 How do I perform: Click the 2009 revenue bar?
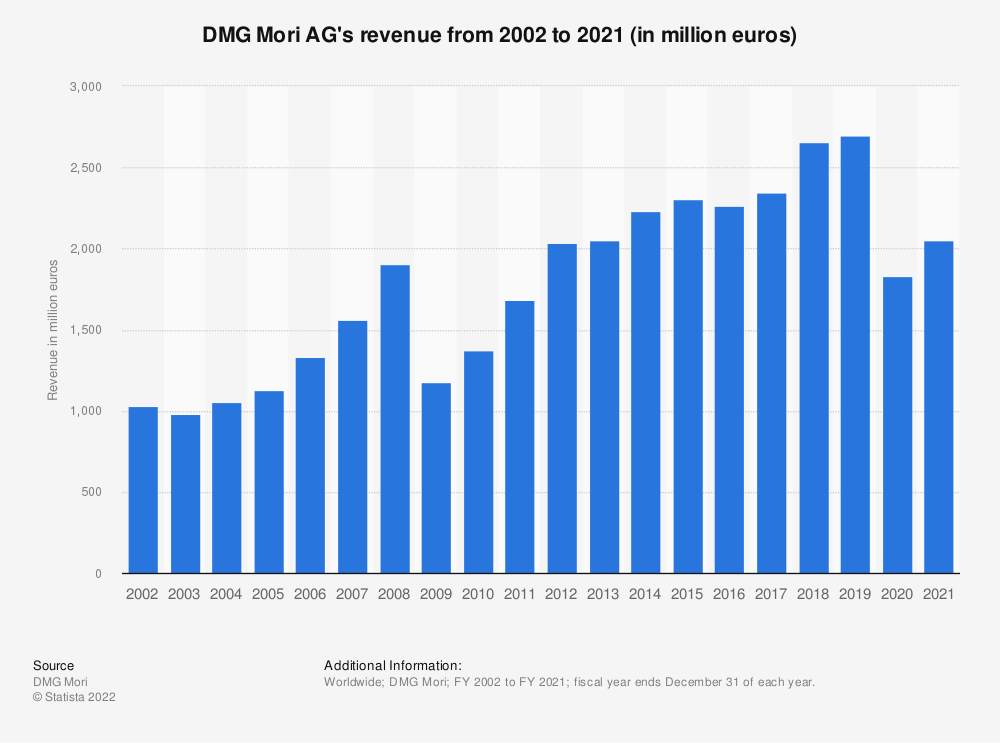(436, 478)
